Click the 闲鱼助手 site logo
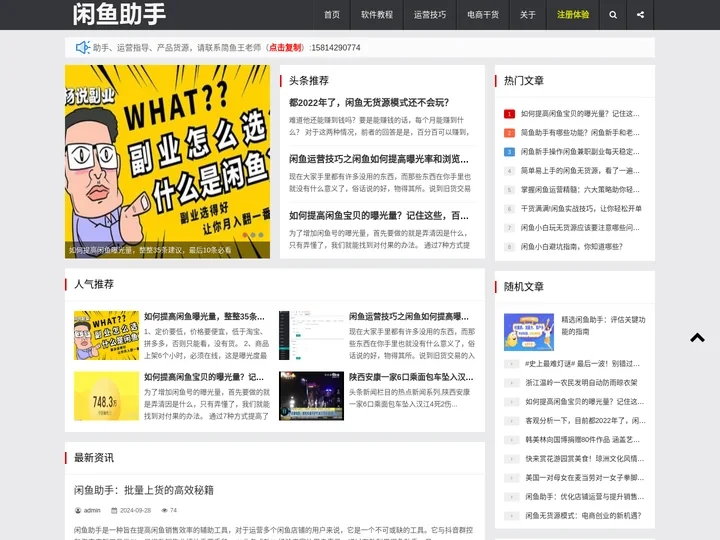Image resolution: width=720 pixels, height=540 pixels. tap(119, 14)
